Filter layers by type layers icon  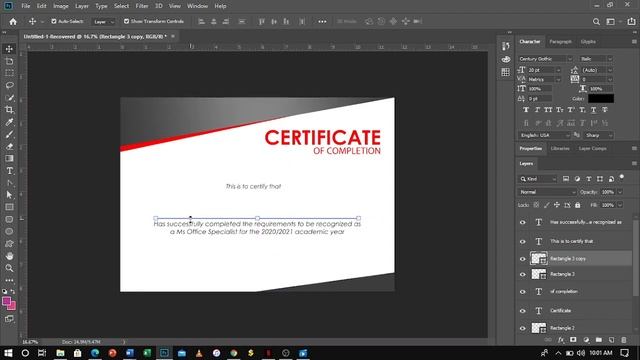pos(589,179)
